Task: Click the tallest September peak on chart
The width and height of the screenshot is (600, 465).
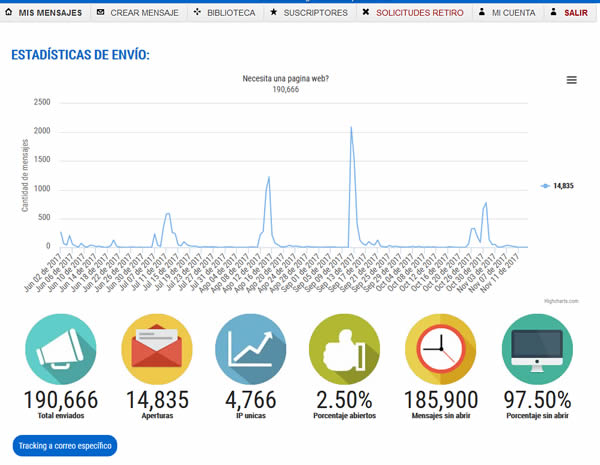Action: pos(351,127)
